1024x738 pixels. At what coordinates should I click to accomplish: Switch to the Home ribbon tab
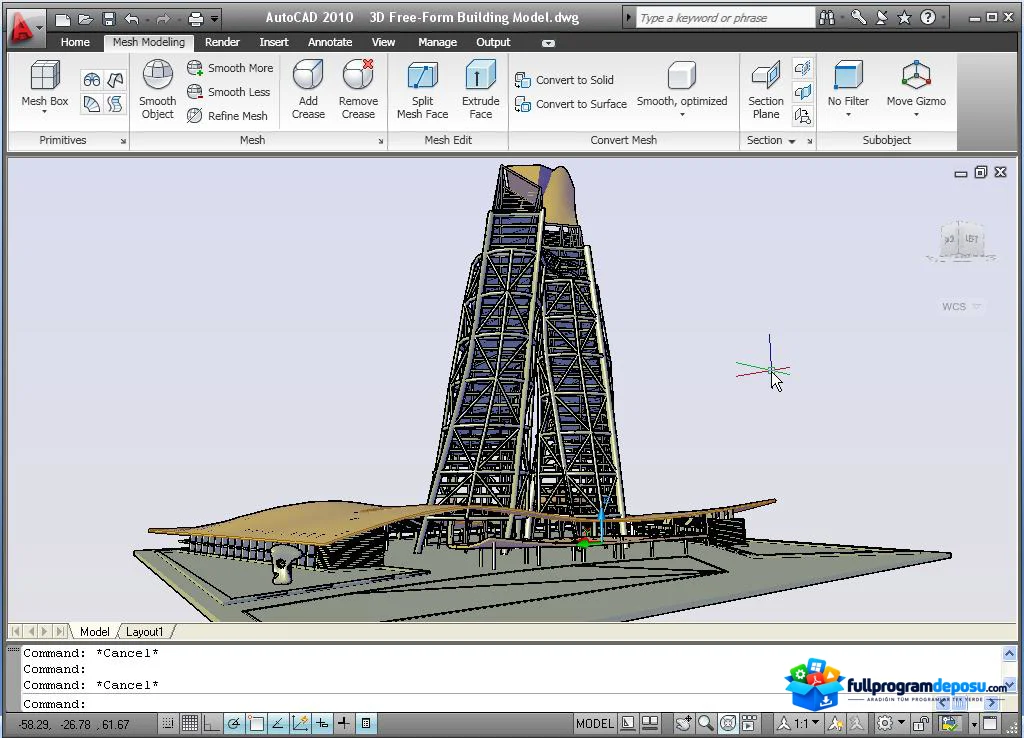pos(75,42)
